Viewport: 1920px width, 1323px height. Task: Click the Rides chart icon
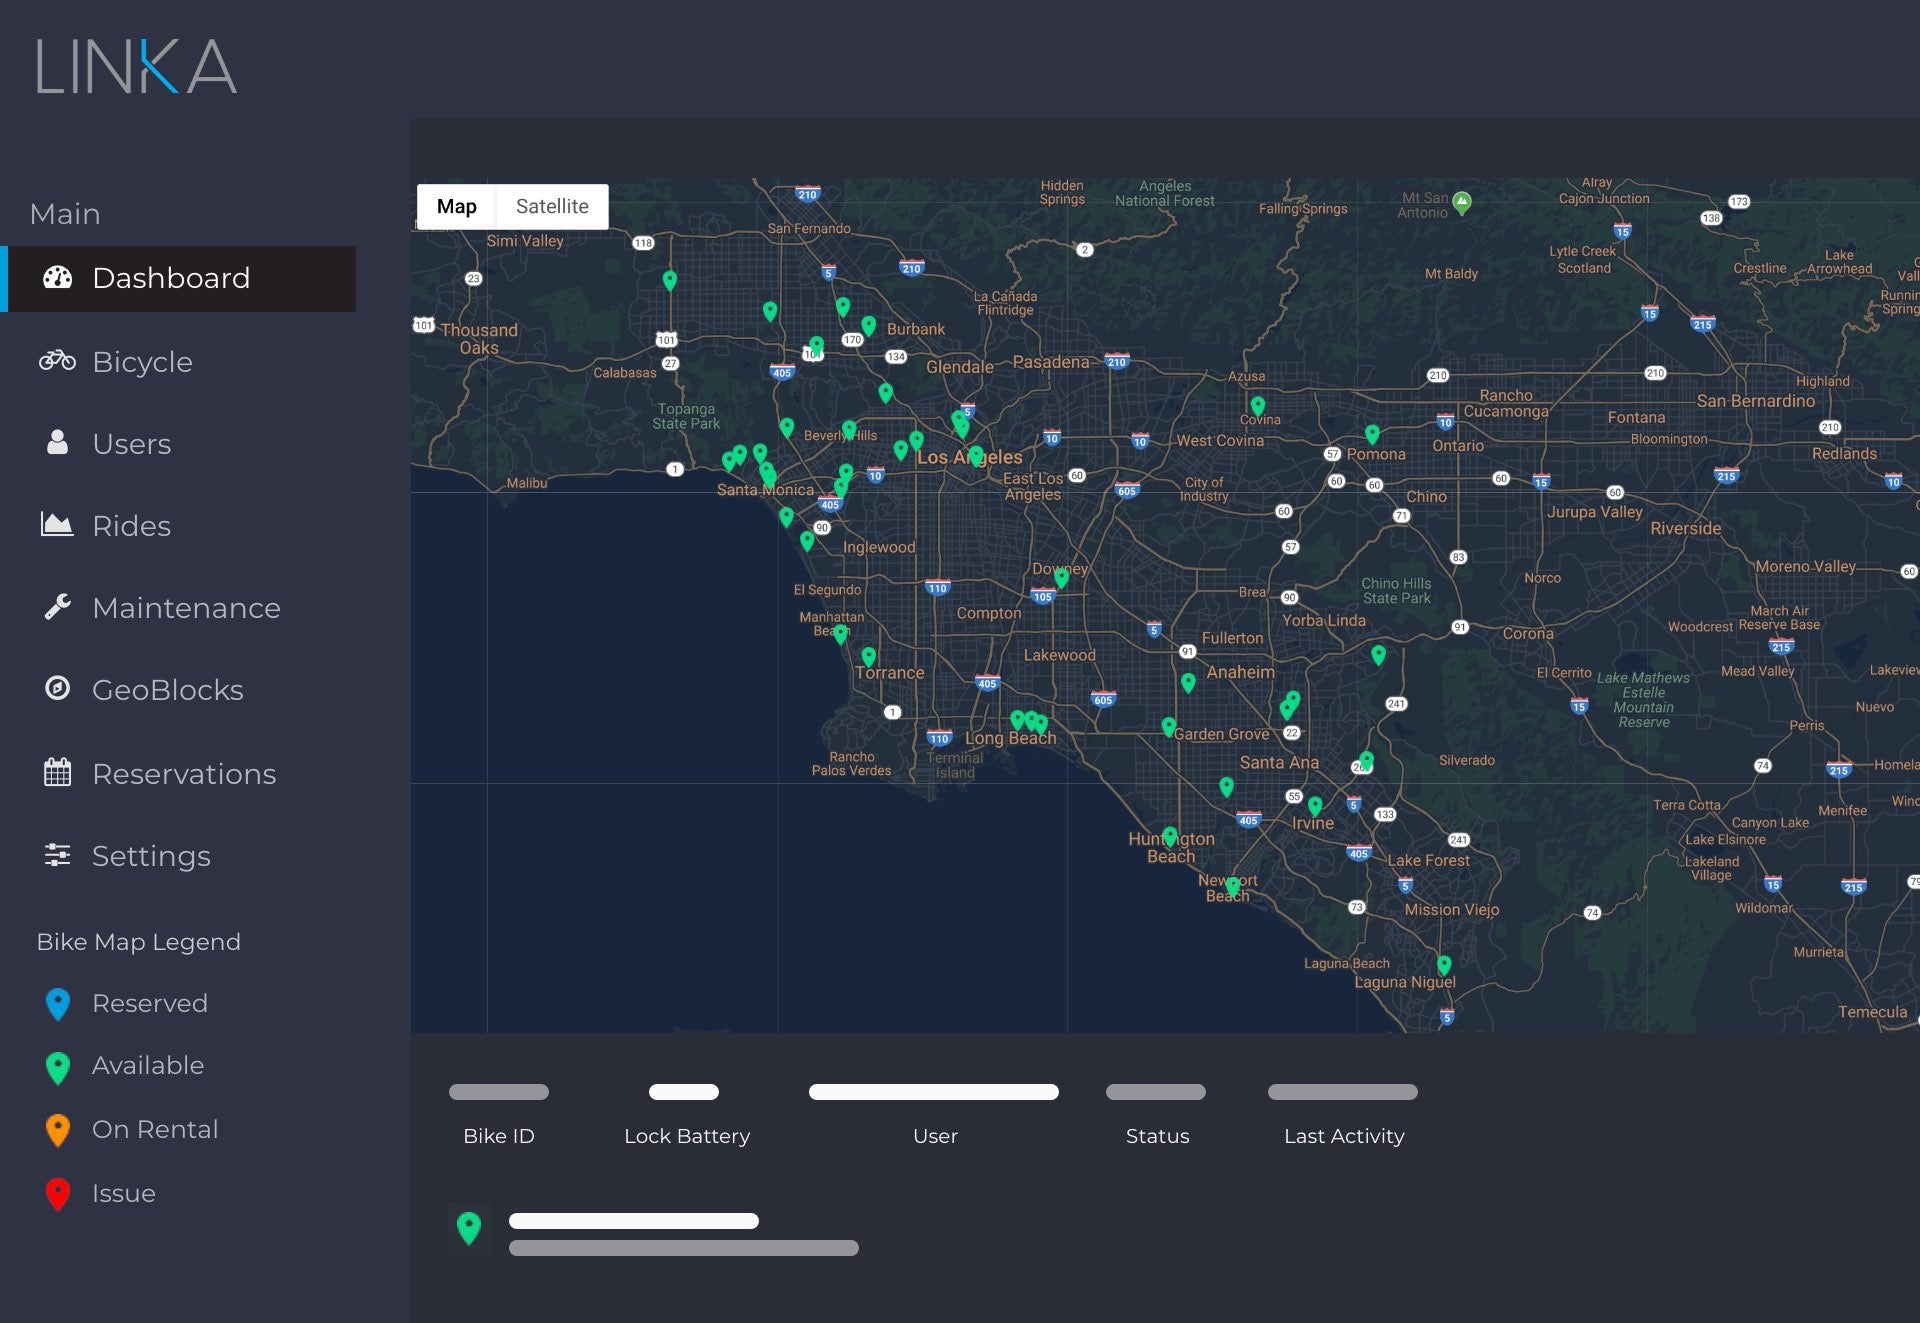pos(57,525)
